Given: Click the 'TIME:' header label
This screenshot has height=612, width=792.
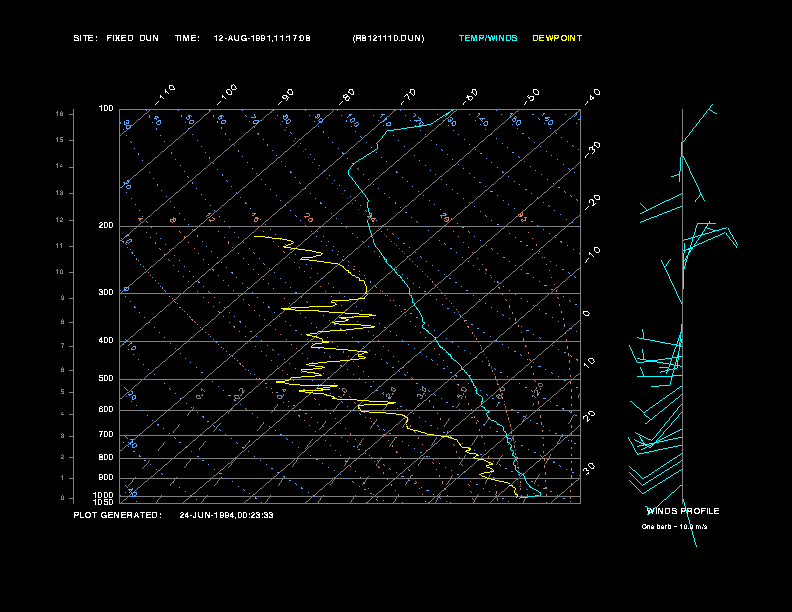Looking at the screenshot, I should point(187,38).
